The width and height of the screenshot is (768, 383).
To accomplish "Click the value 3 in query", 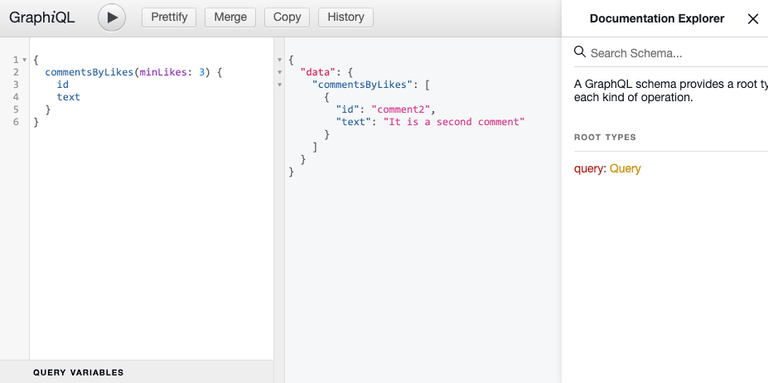I will [201, 72].
